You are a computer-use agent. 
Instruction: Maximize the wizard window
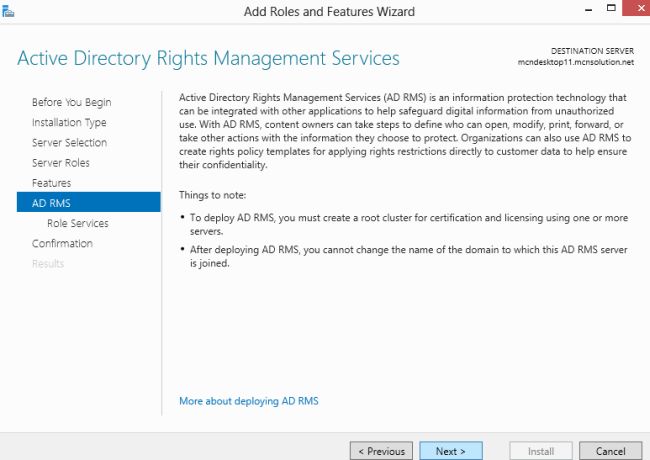click(611, 8)
